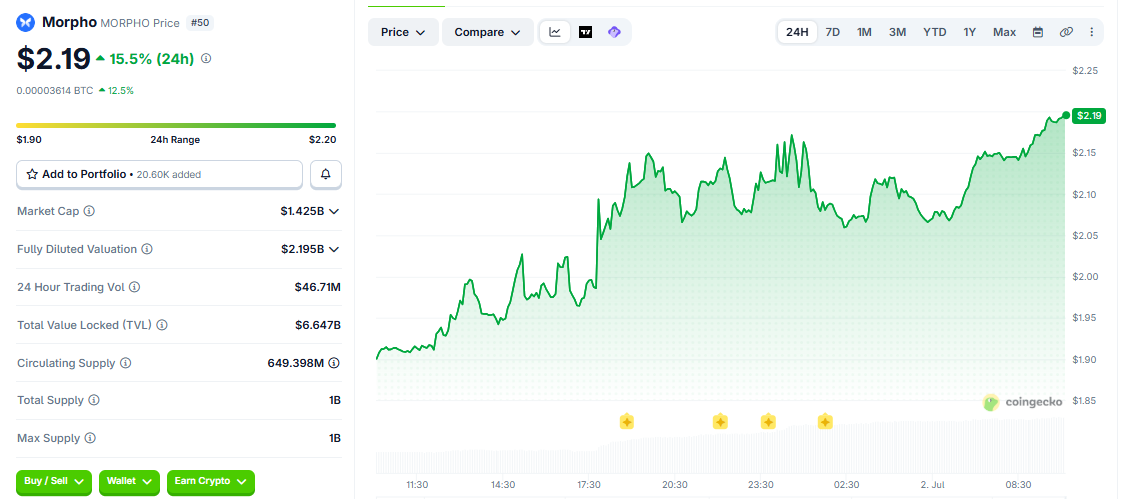
Task: Open the Price chart type dropdown
Action: tap(403, 32)
